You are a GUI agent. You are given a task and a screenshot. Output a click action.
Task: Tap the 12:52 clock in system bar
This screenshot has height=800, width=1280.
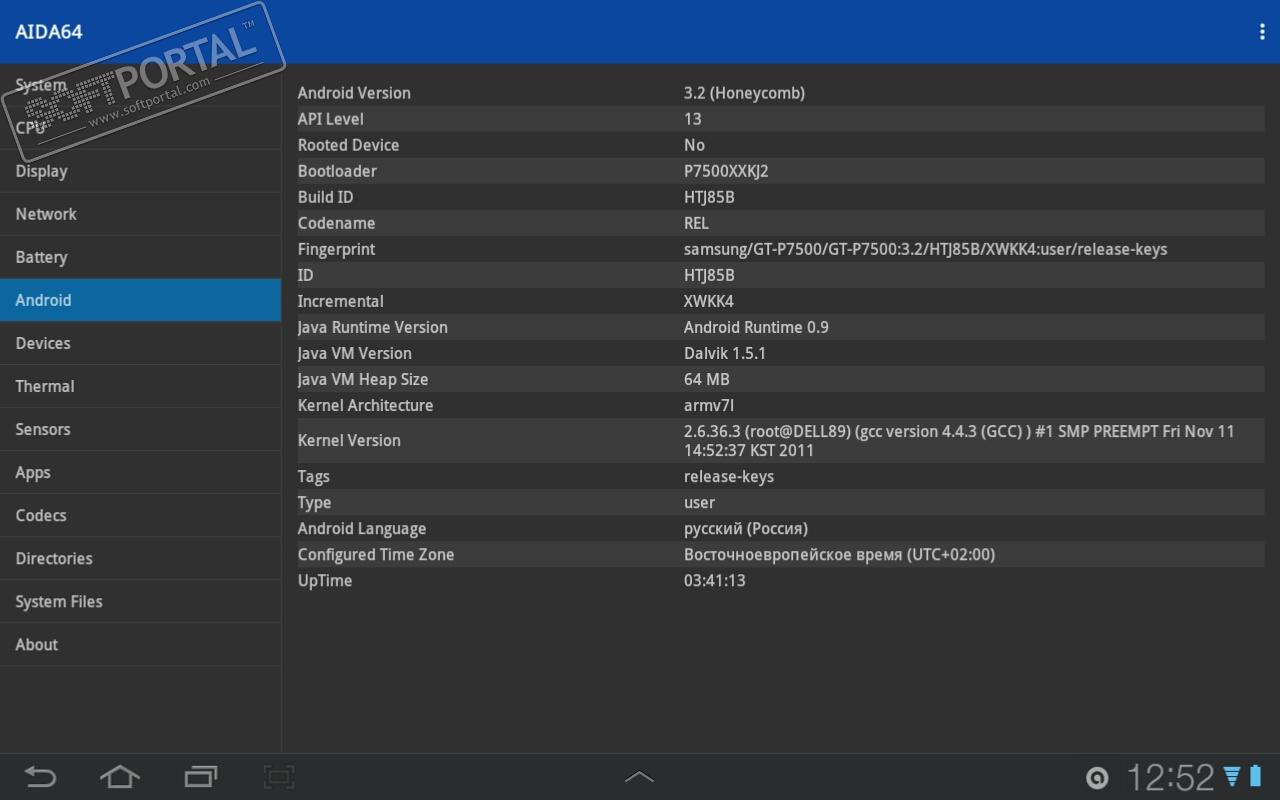(1171, 777)
